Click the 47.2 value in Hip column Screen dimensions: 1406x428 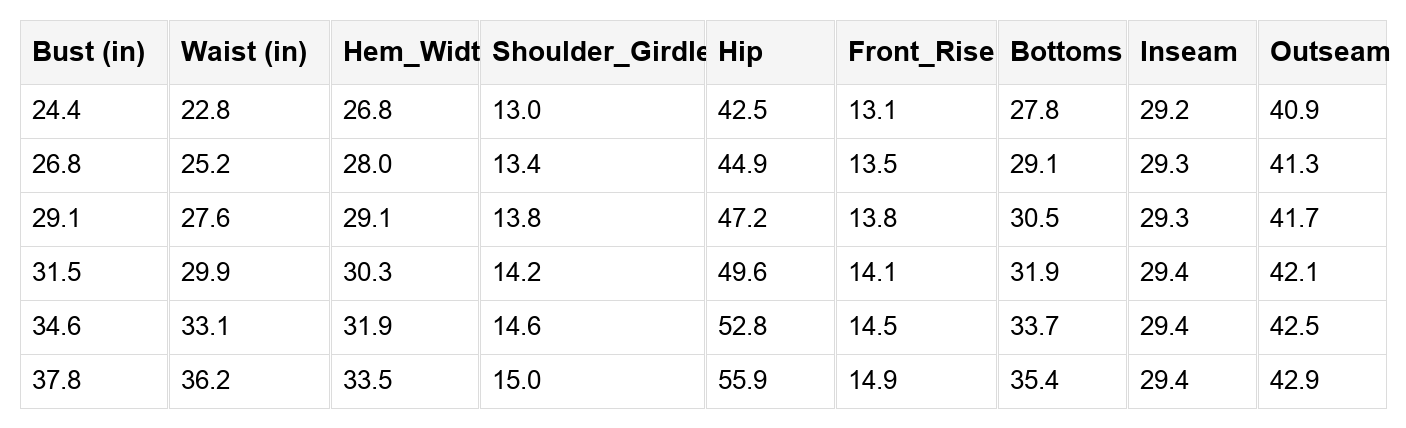pos(742,219)
